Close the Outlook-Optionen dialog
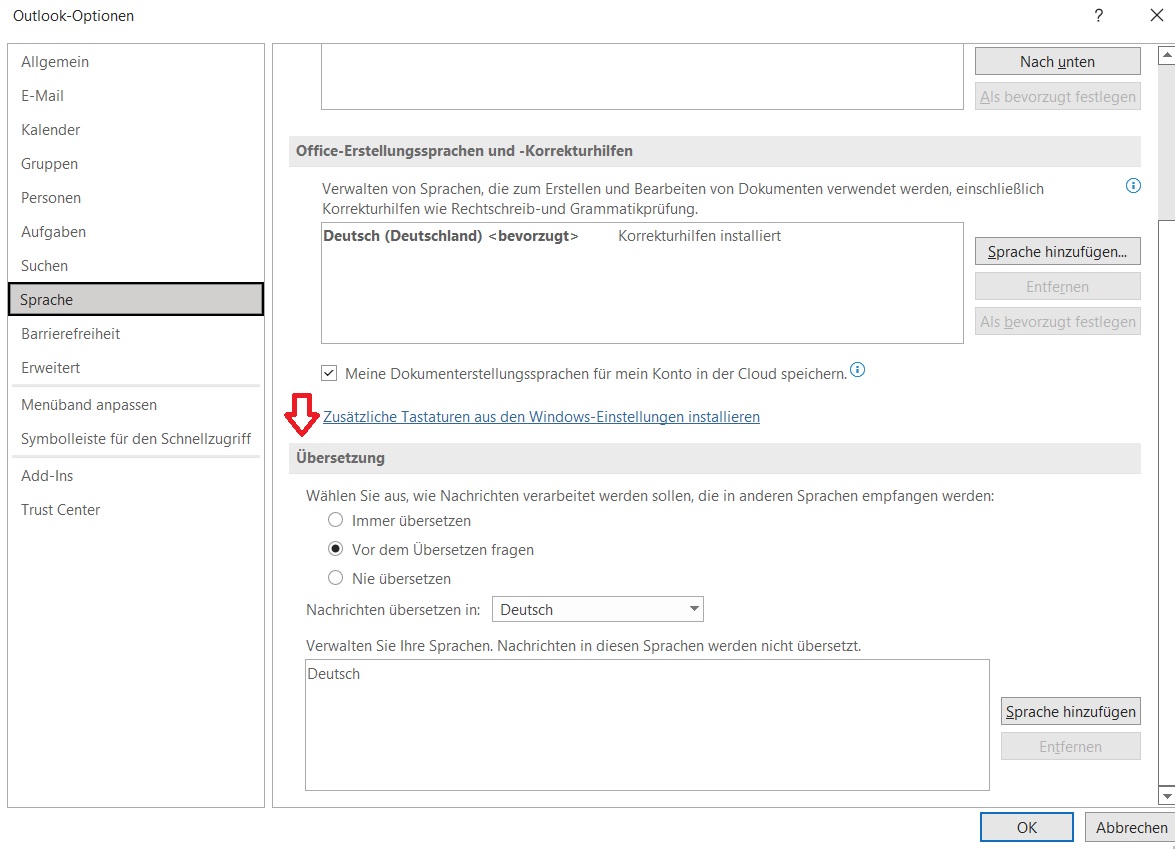 [x=1156, y=16]
